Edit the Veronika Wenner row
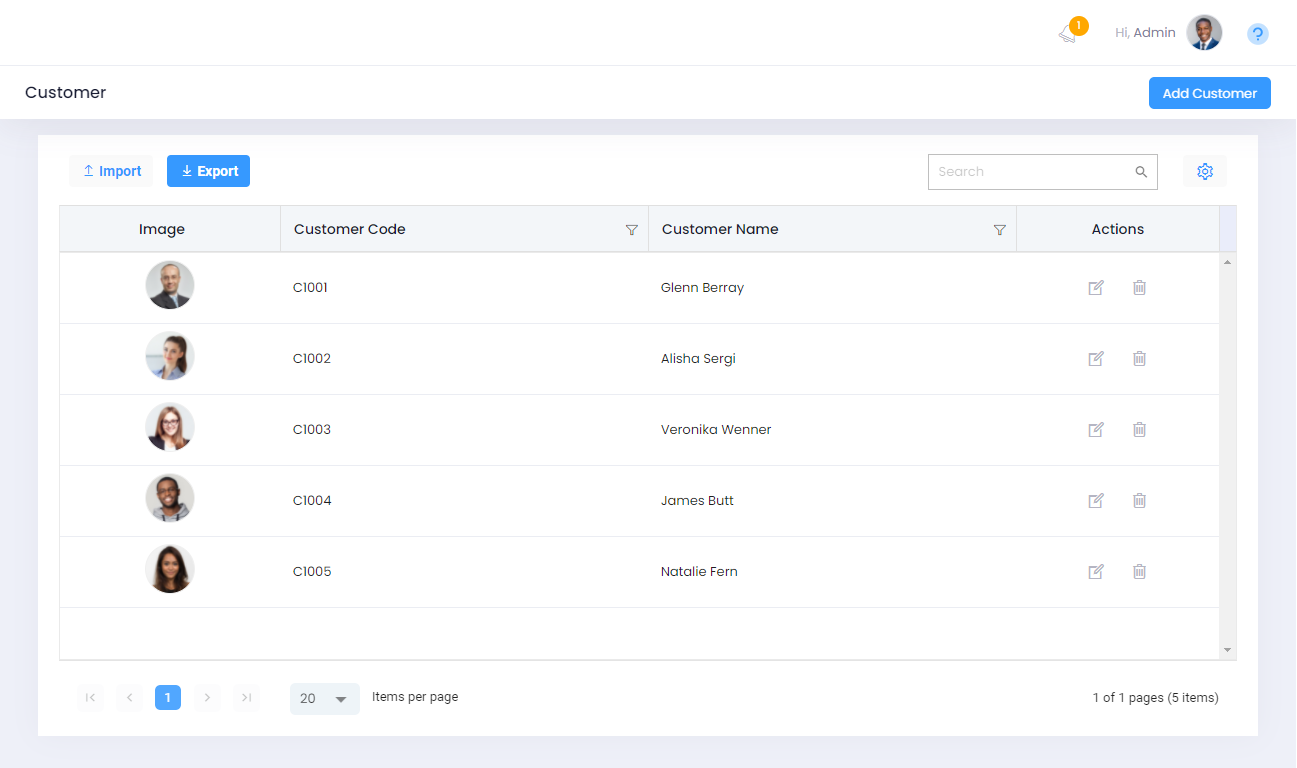Image resolution: width=1297 pixels, height=768 pixels. 1096,430
